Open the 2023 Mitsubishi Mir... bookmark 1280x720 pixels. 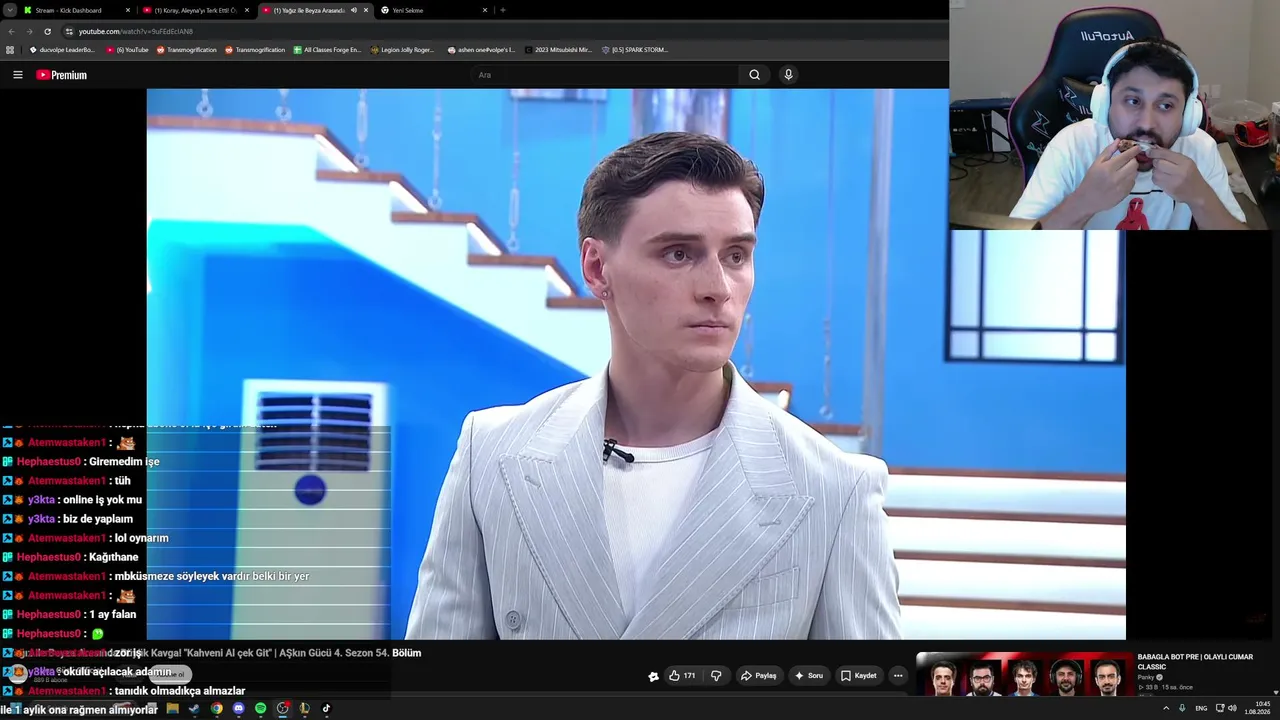(558, 50)
